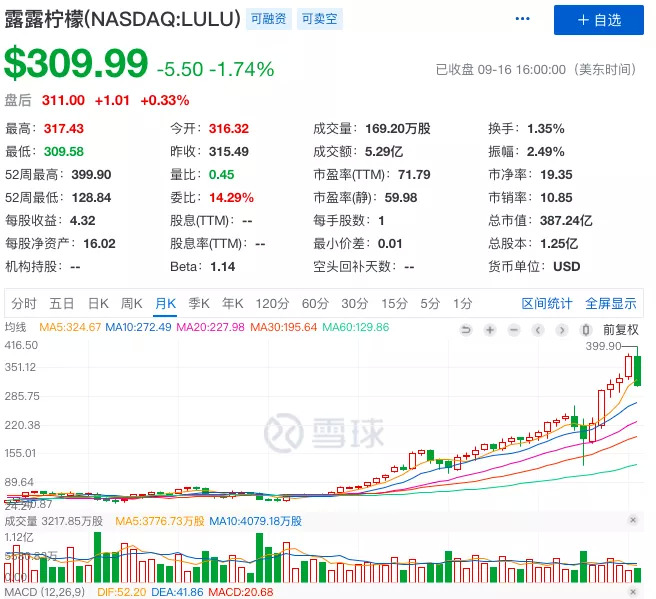Click the volume MA5:3776.73万股 label
Image resolution: width=656 pixels, height=599 pixels.
(160, 521)
